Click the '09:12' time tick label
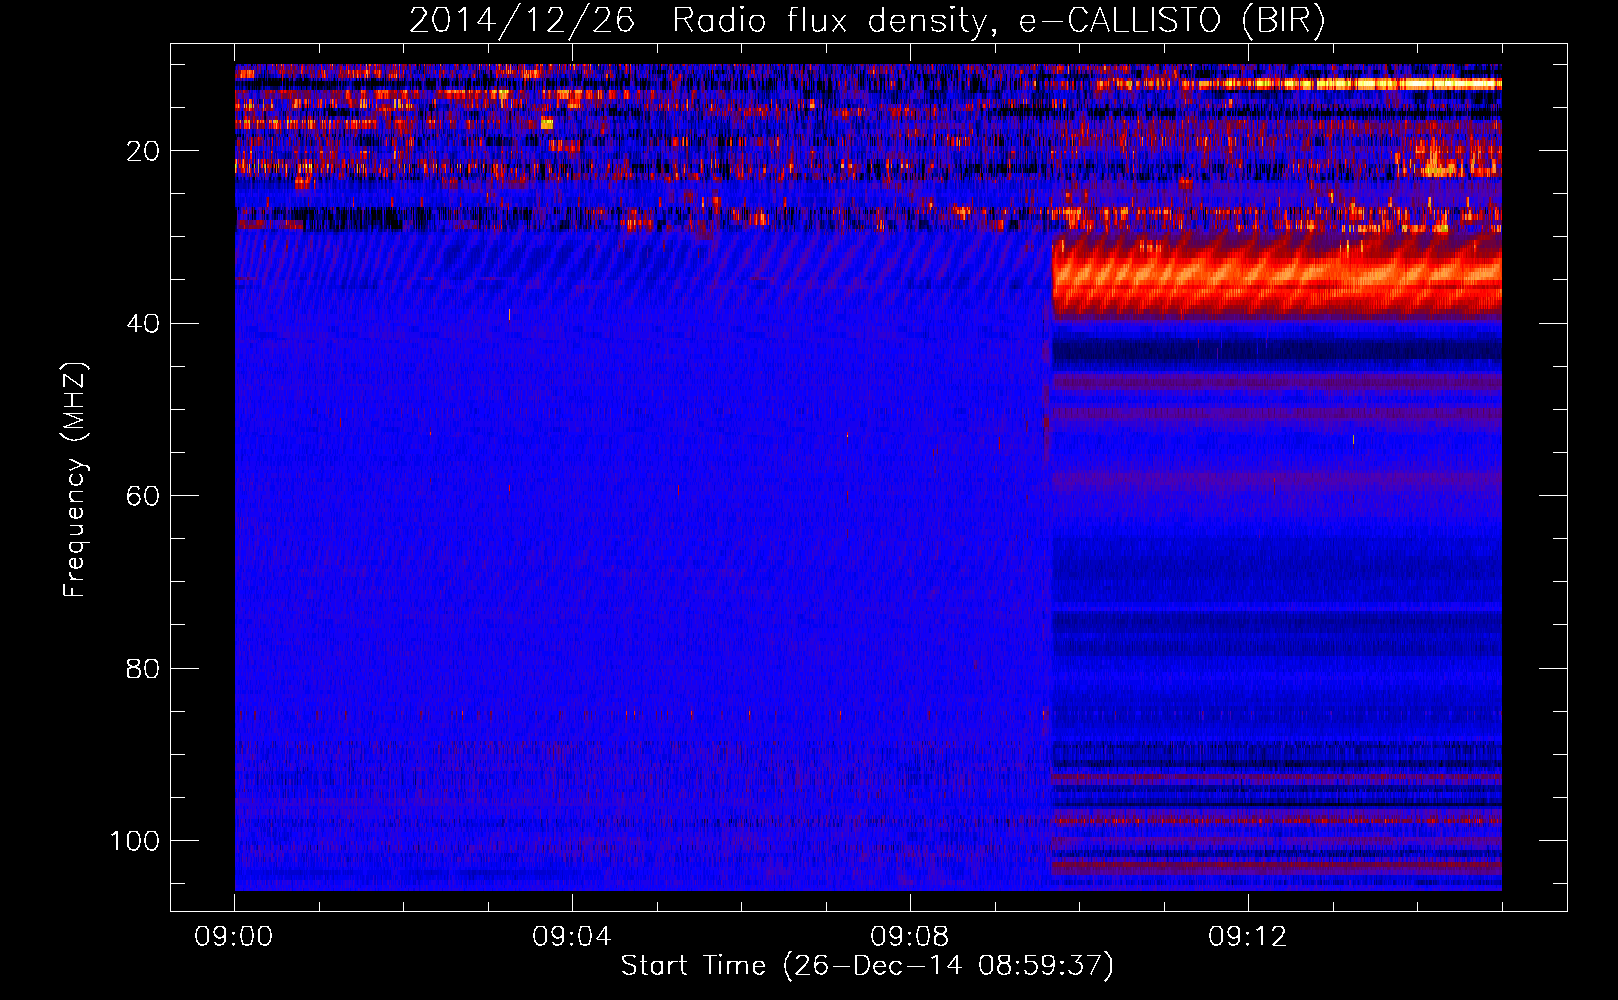Viewport: 1618px width, 1000px height. pos(1247,937)
